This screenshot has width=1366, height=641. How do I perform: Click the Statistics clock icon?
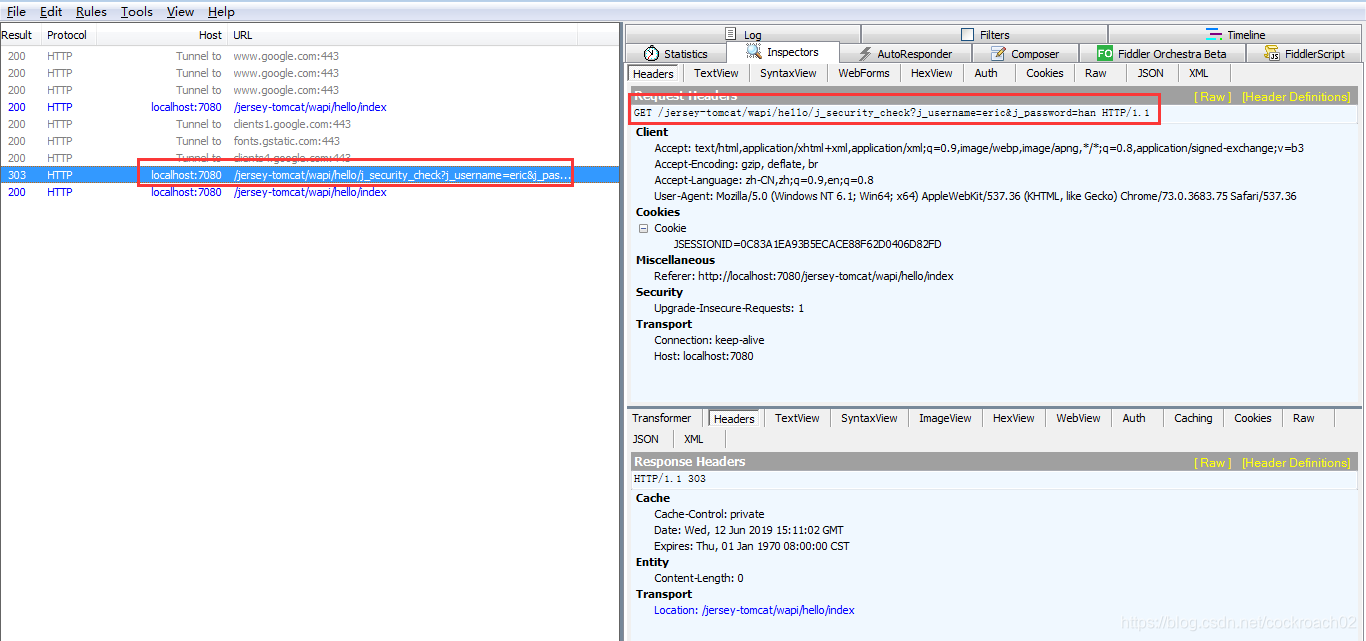pyautogui.click(x=652, y=54)
